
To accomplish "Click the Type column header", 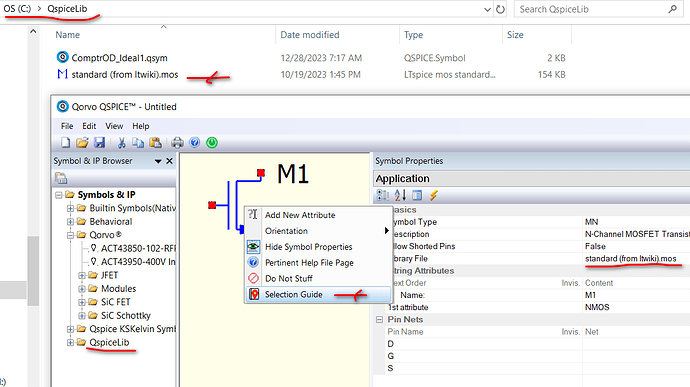I will [414, 35].
